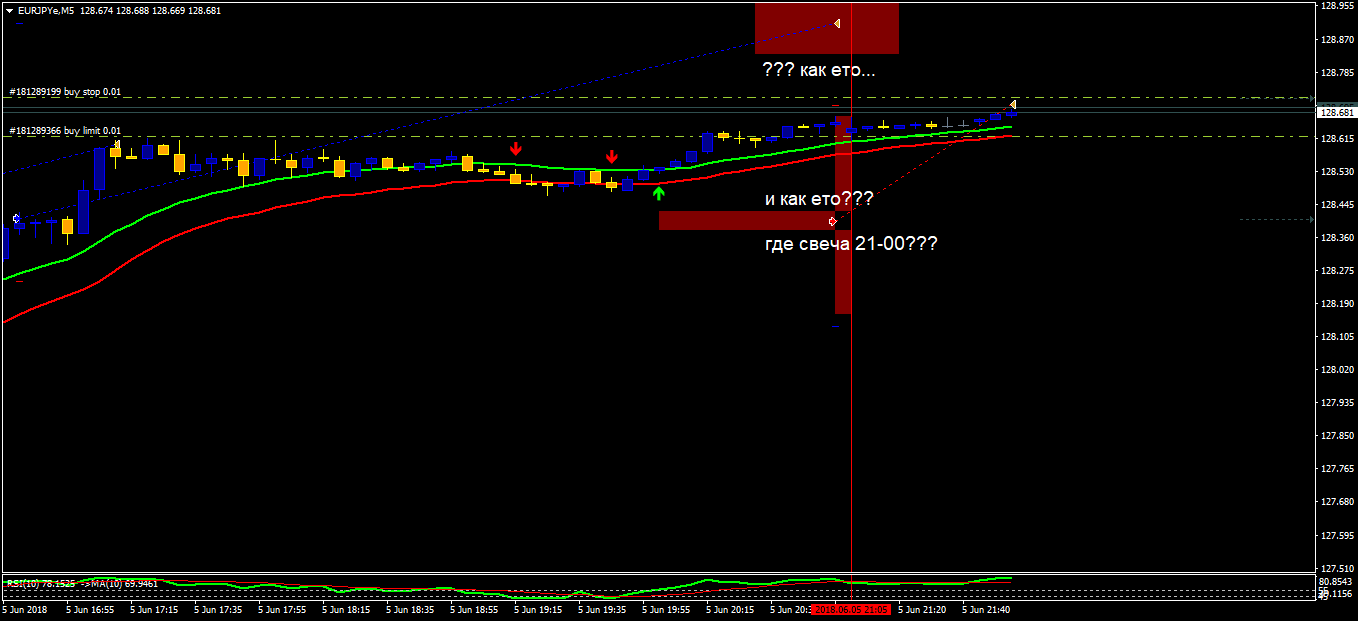Click the 128.870 price scale value
Viewport: 1358px width, 621px height.
coord(1337,39)
